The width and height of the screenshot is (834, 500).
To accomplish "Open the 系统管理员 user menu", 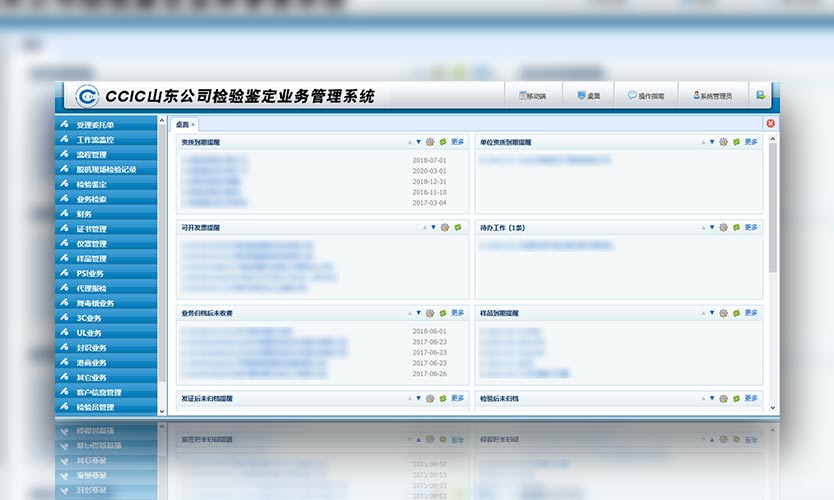I will pos(713,96).
